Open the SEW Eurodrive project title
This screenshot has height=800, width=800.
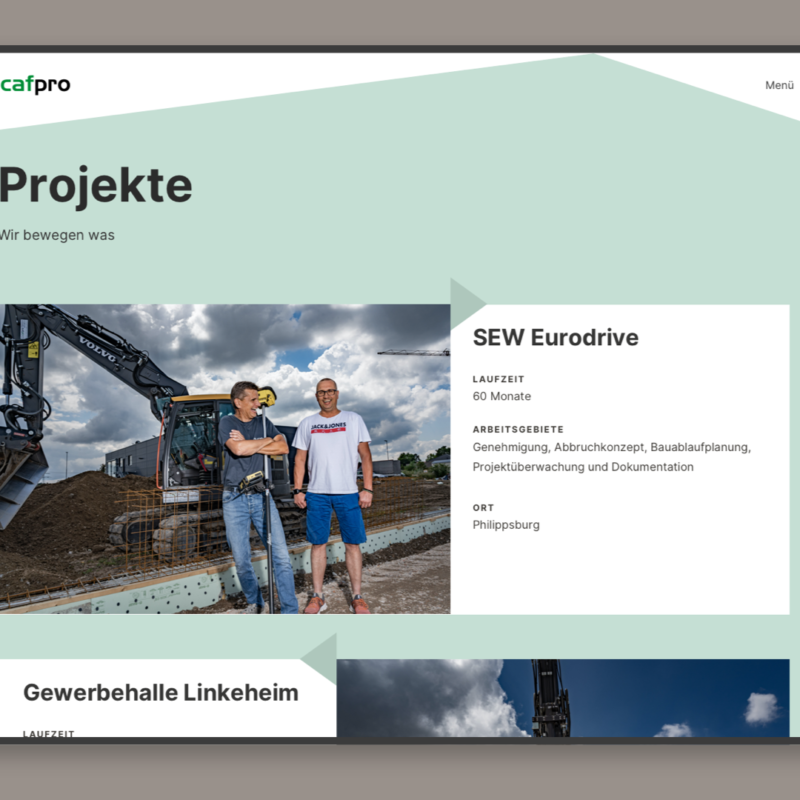[555, 337]
